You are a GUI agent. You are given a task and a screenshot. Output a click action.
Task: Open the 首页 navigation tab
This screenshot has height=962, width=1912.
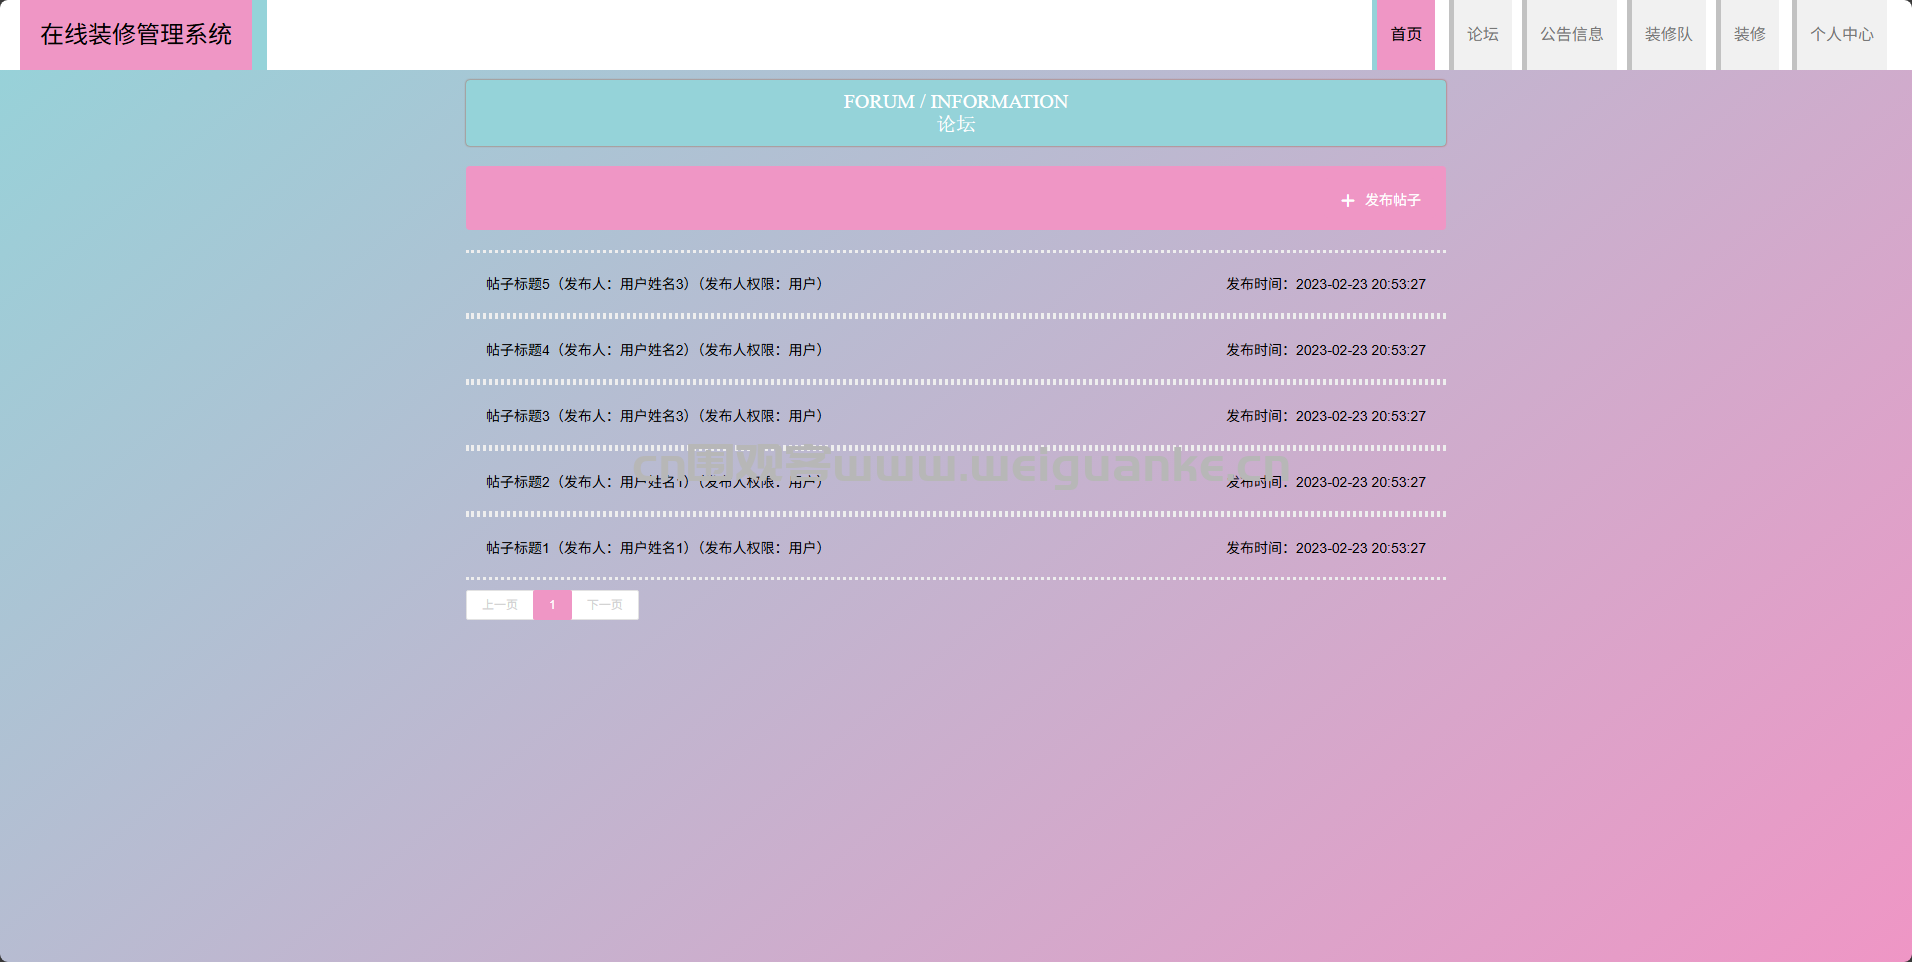click(1406, 35)
